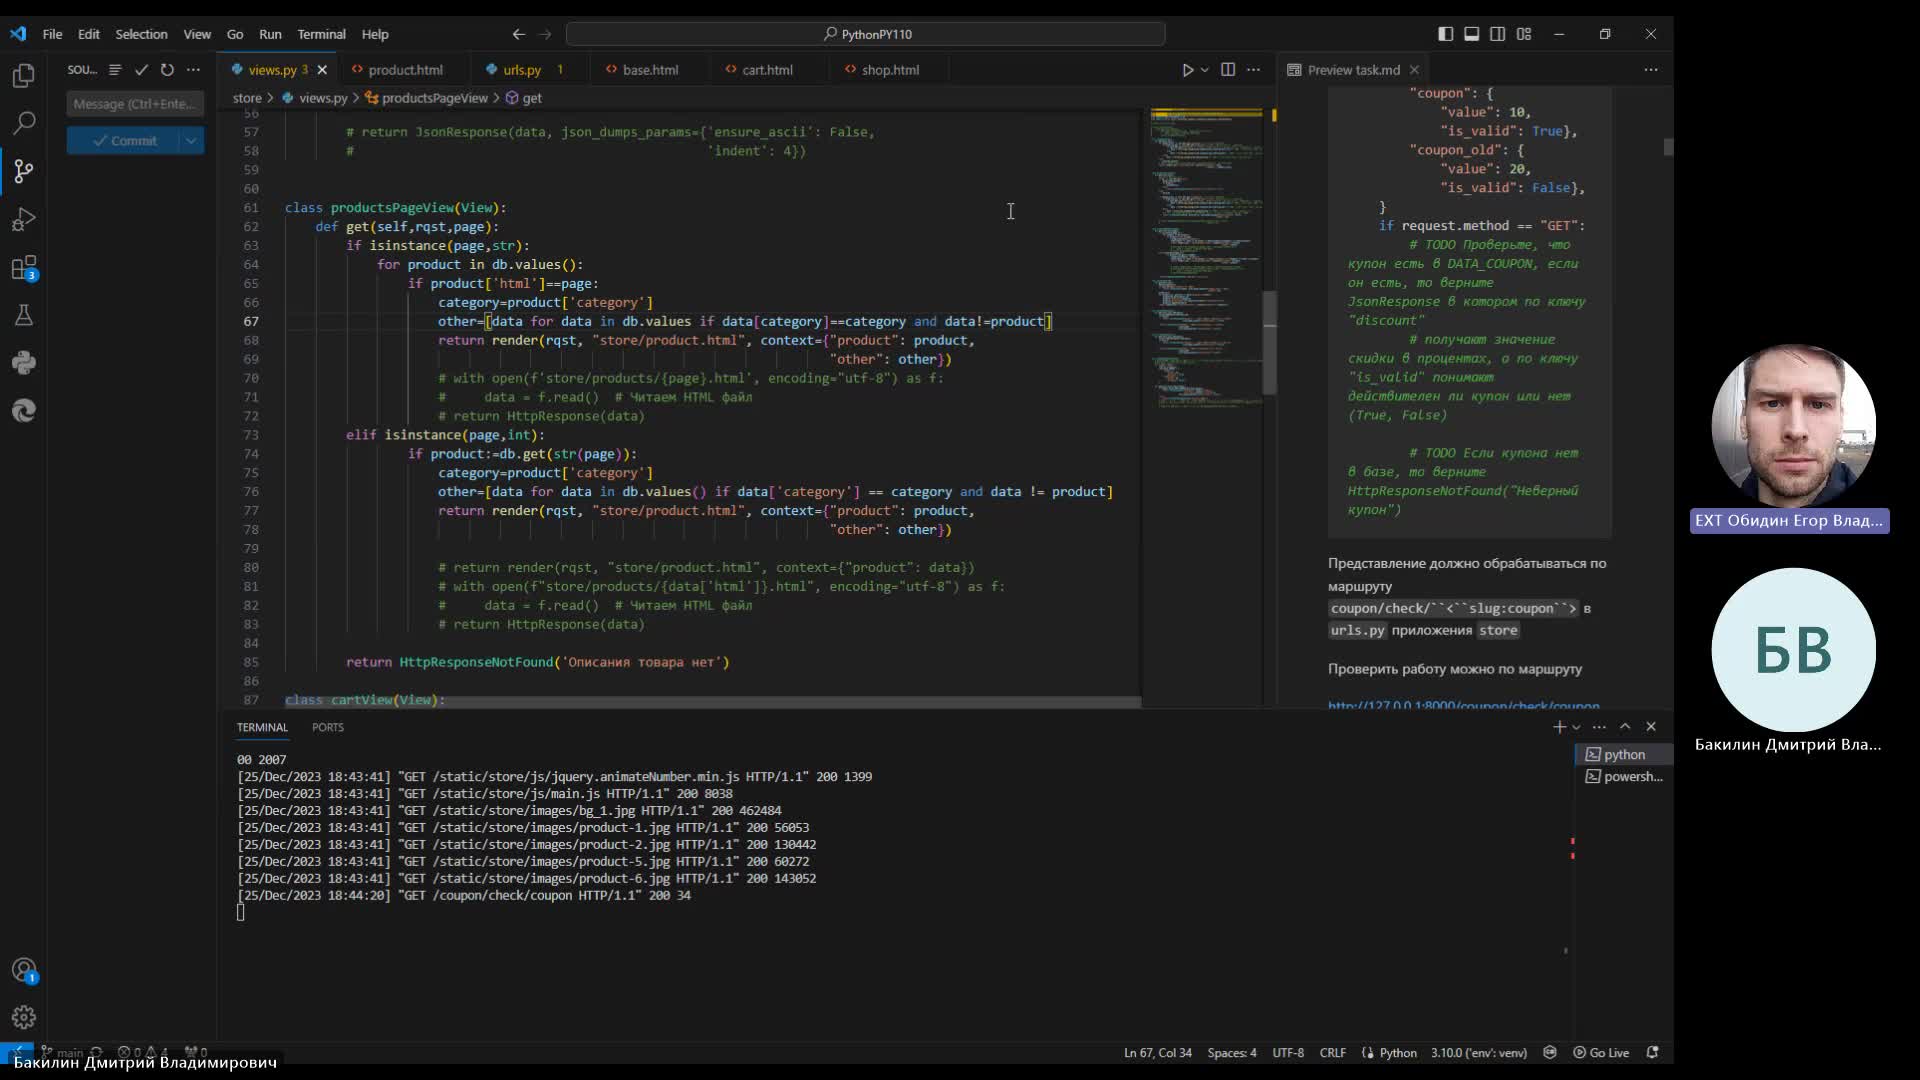This screenshot has width=1920, height=1080.
Task: Click the Commit button
Action: click(x=124, y=141)
